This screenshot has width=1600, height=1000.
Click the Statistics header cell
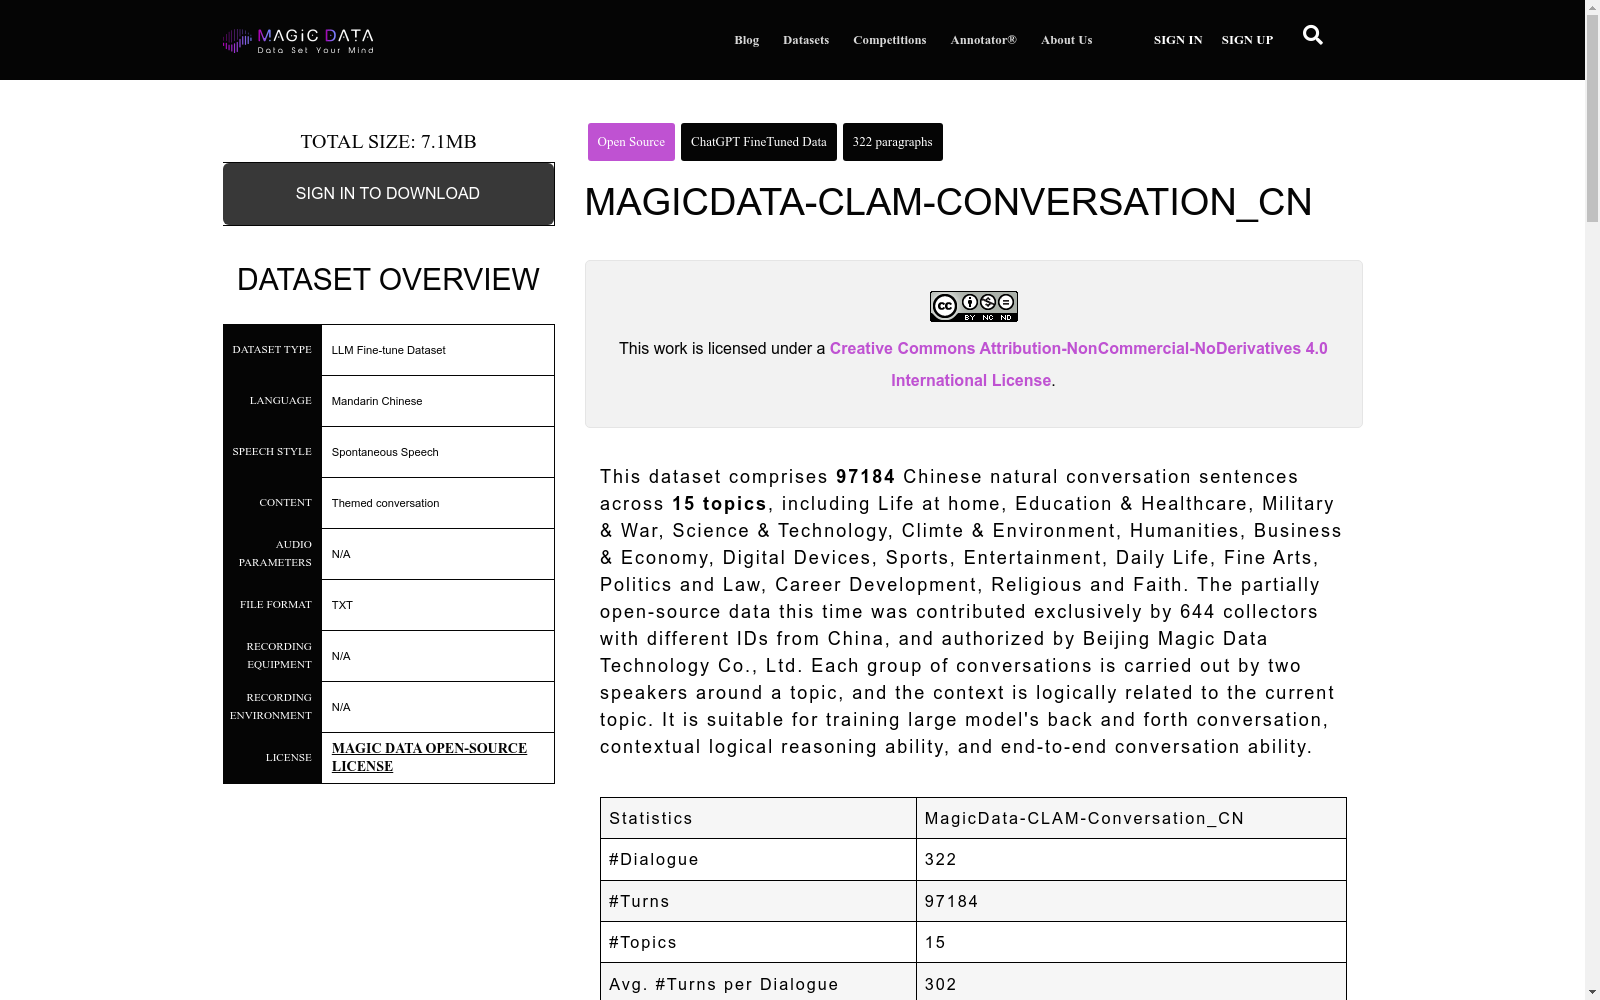[x=758, y=818]
